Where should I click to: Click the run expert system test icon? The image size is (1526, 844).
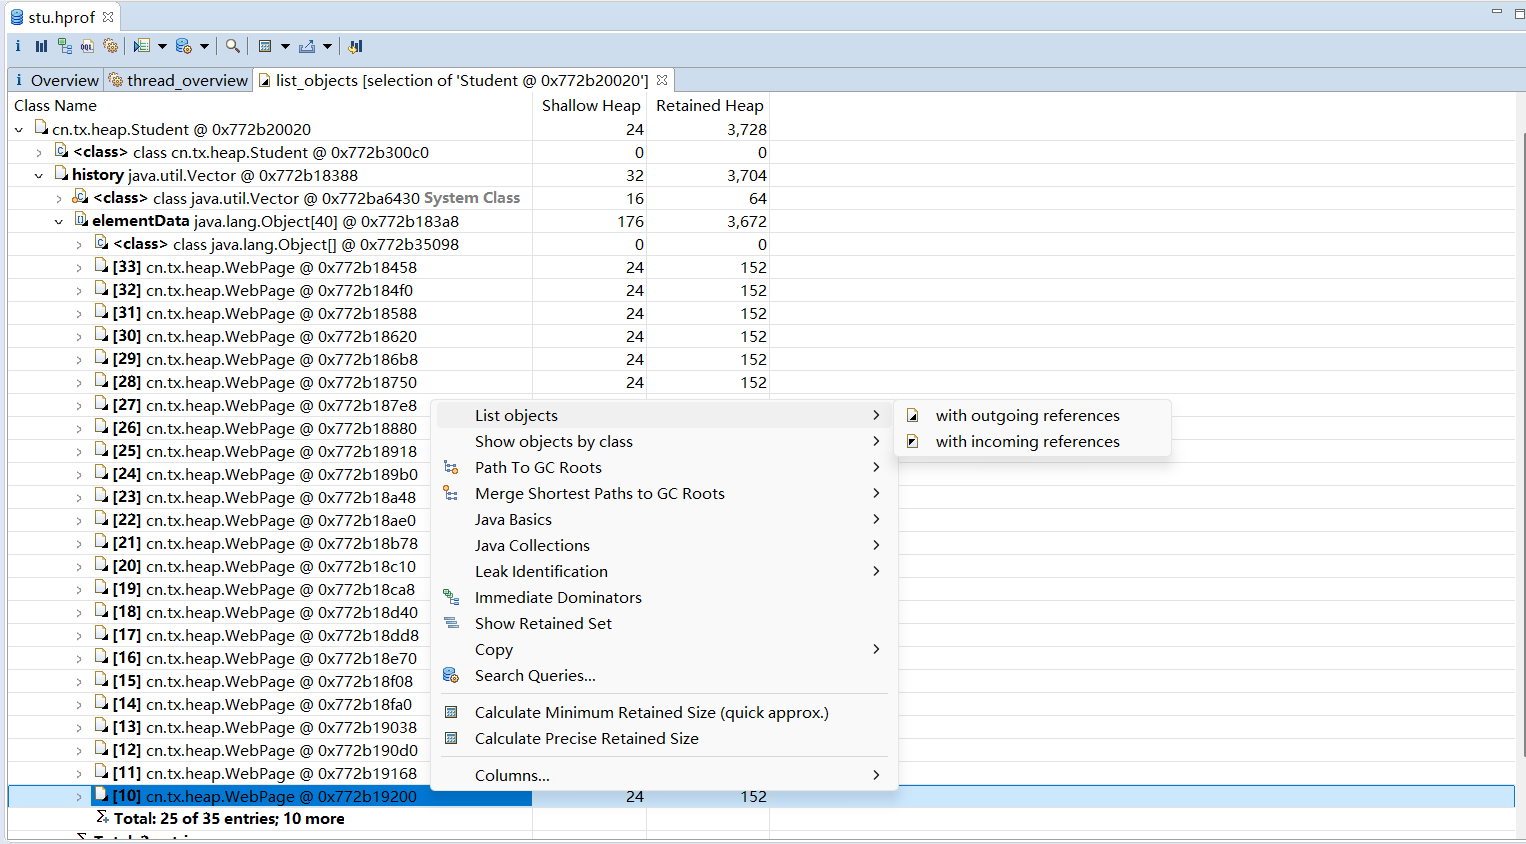[142, 46]
